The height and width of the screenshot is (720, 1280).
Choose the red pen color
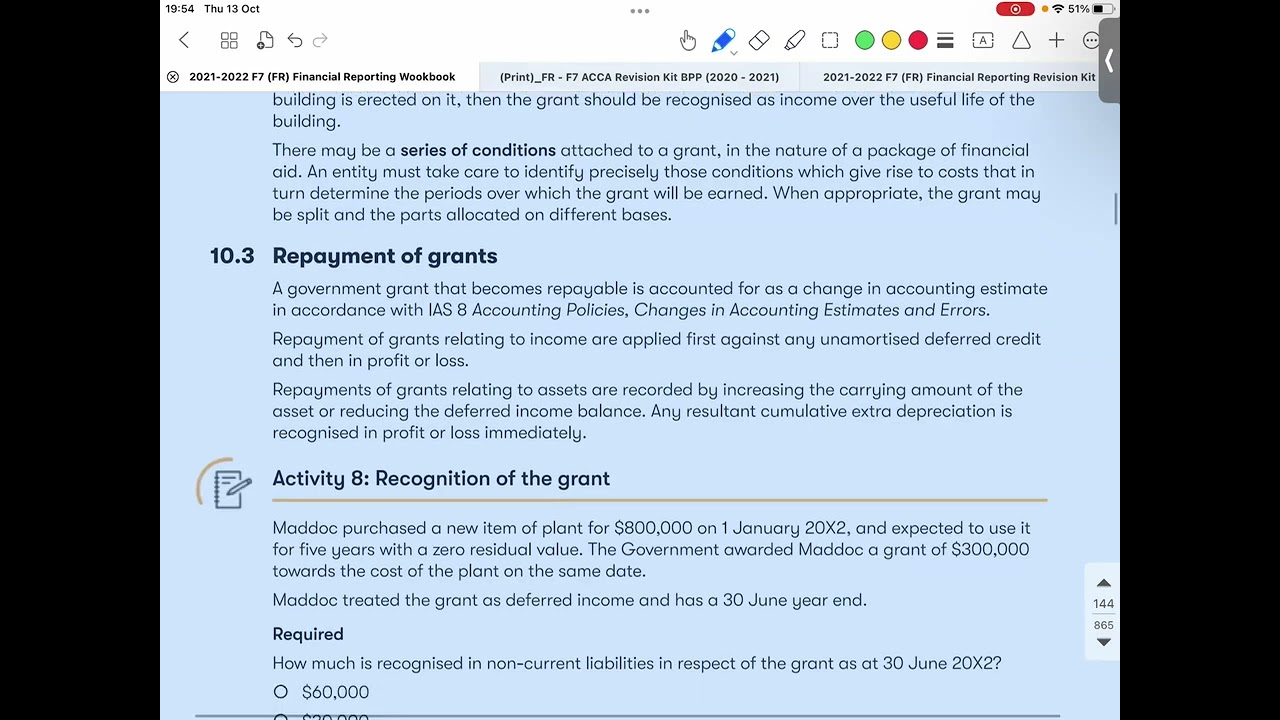918,40
